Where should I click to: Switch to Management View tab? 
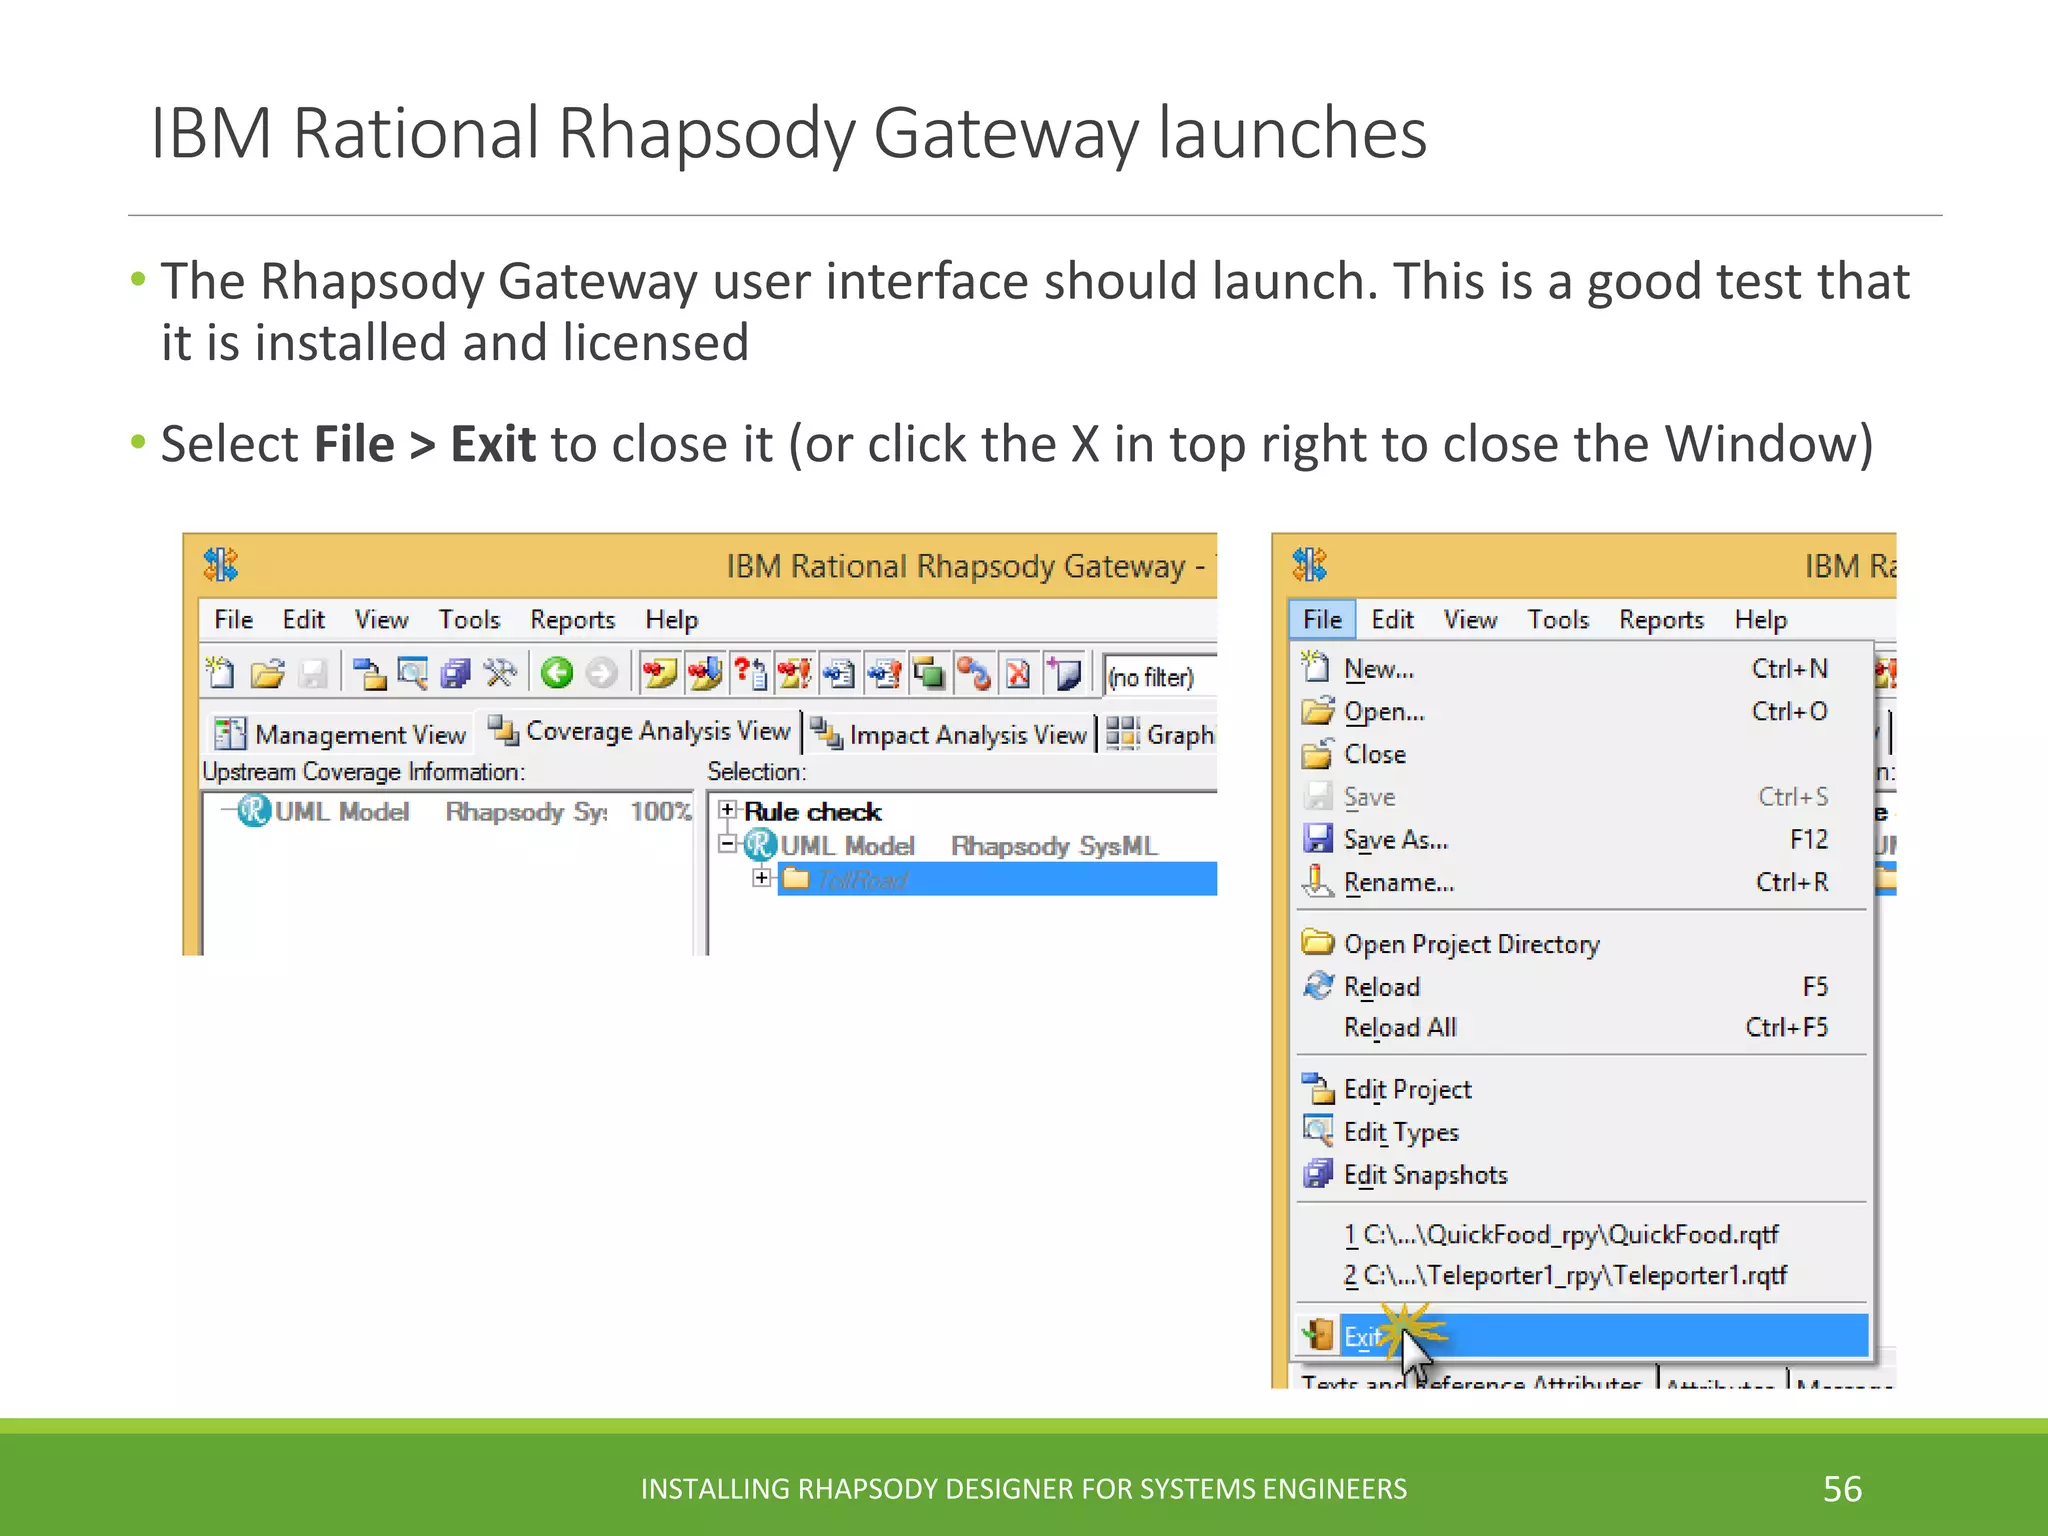[341, 734]
